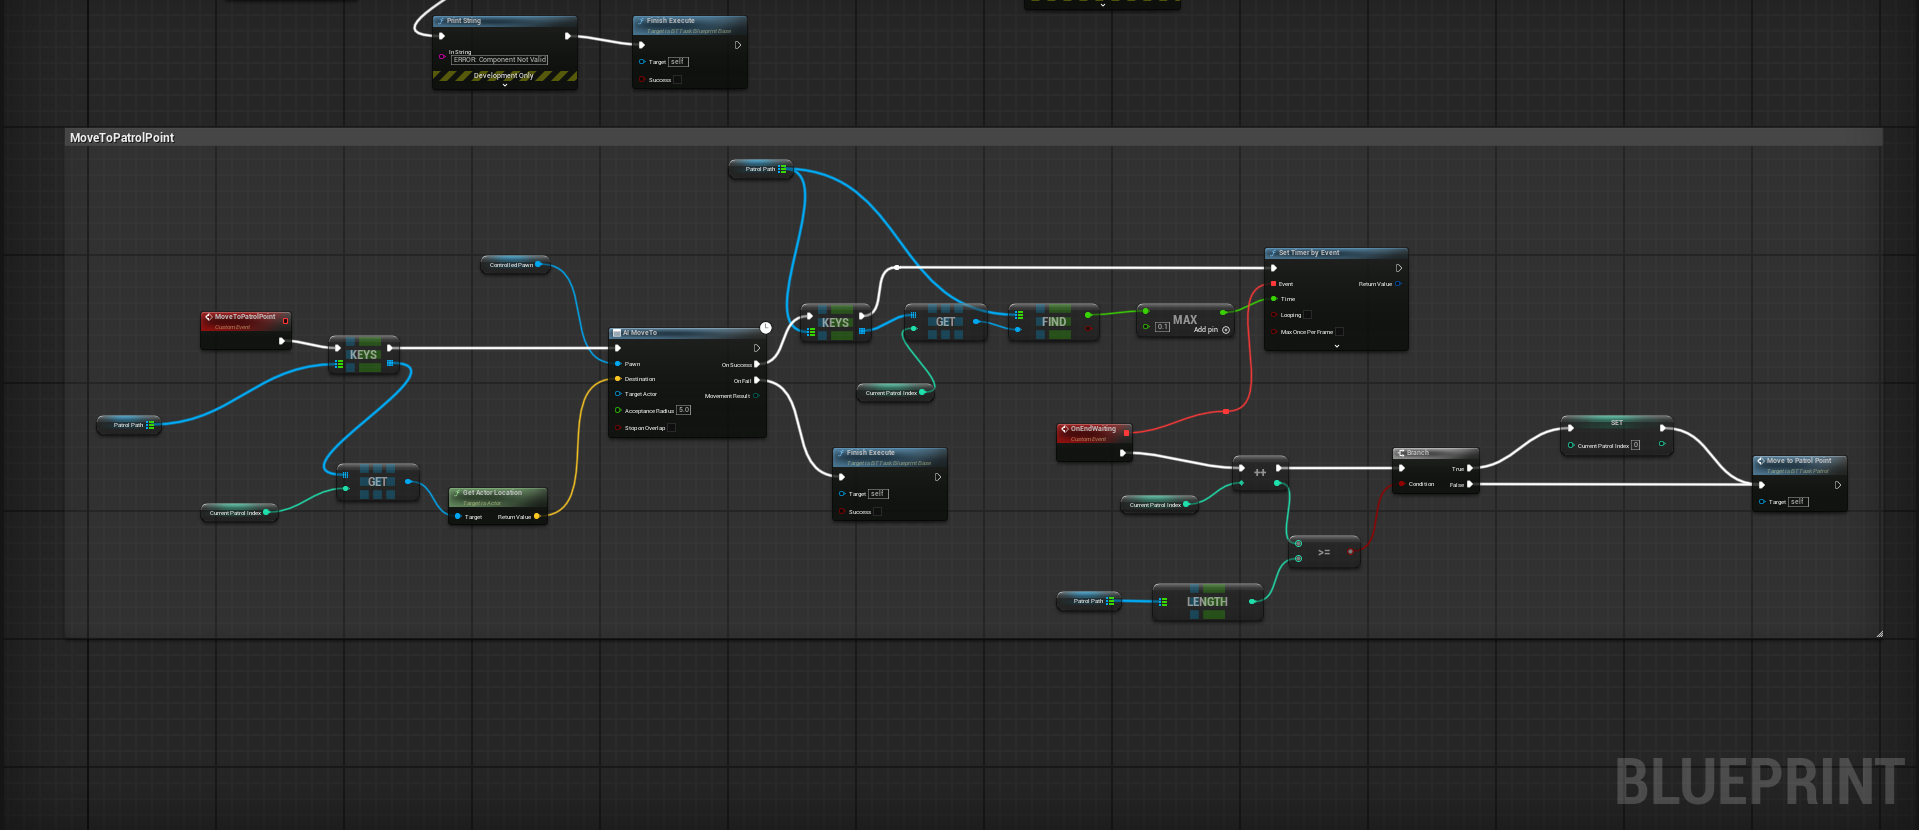Click the Movement Result output pin
Viewport: 1919px width, 830px height.
click(x=756, y=396)
